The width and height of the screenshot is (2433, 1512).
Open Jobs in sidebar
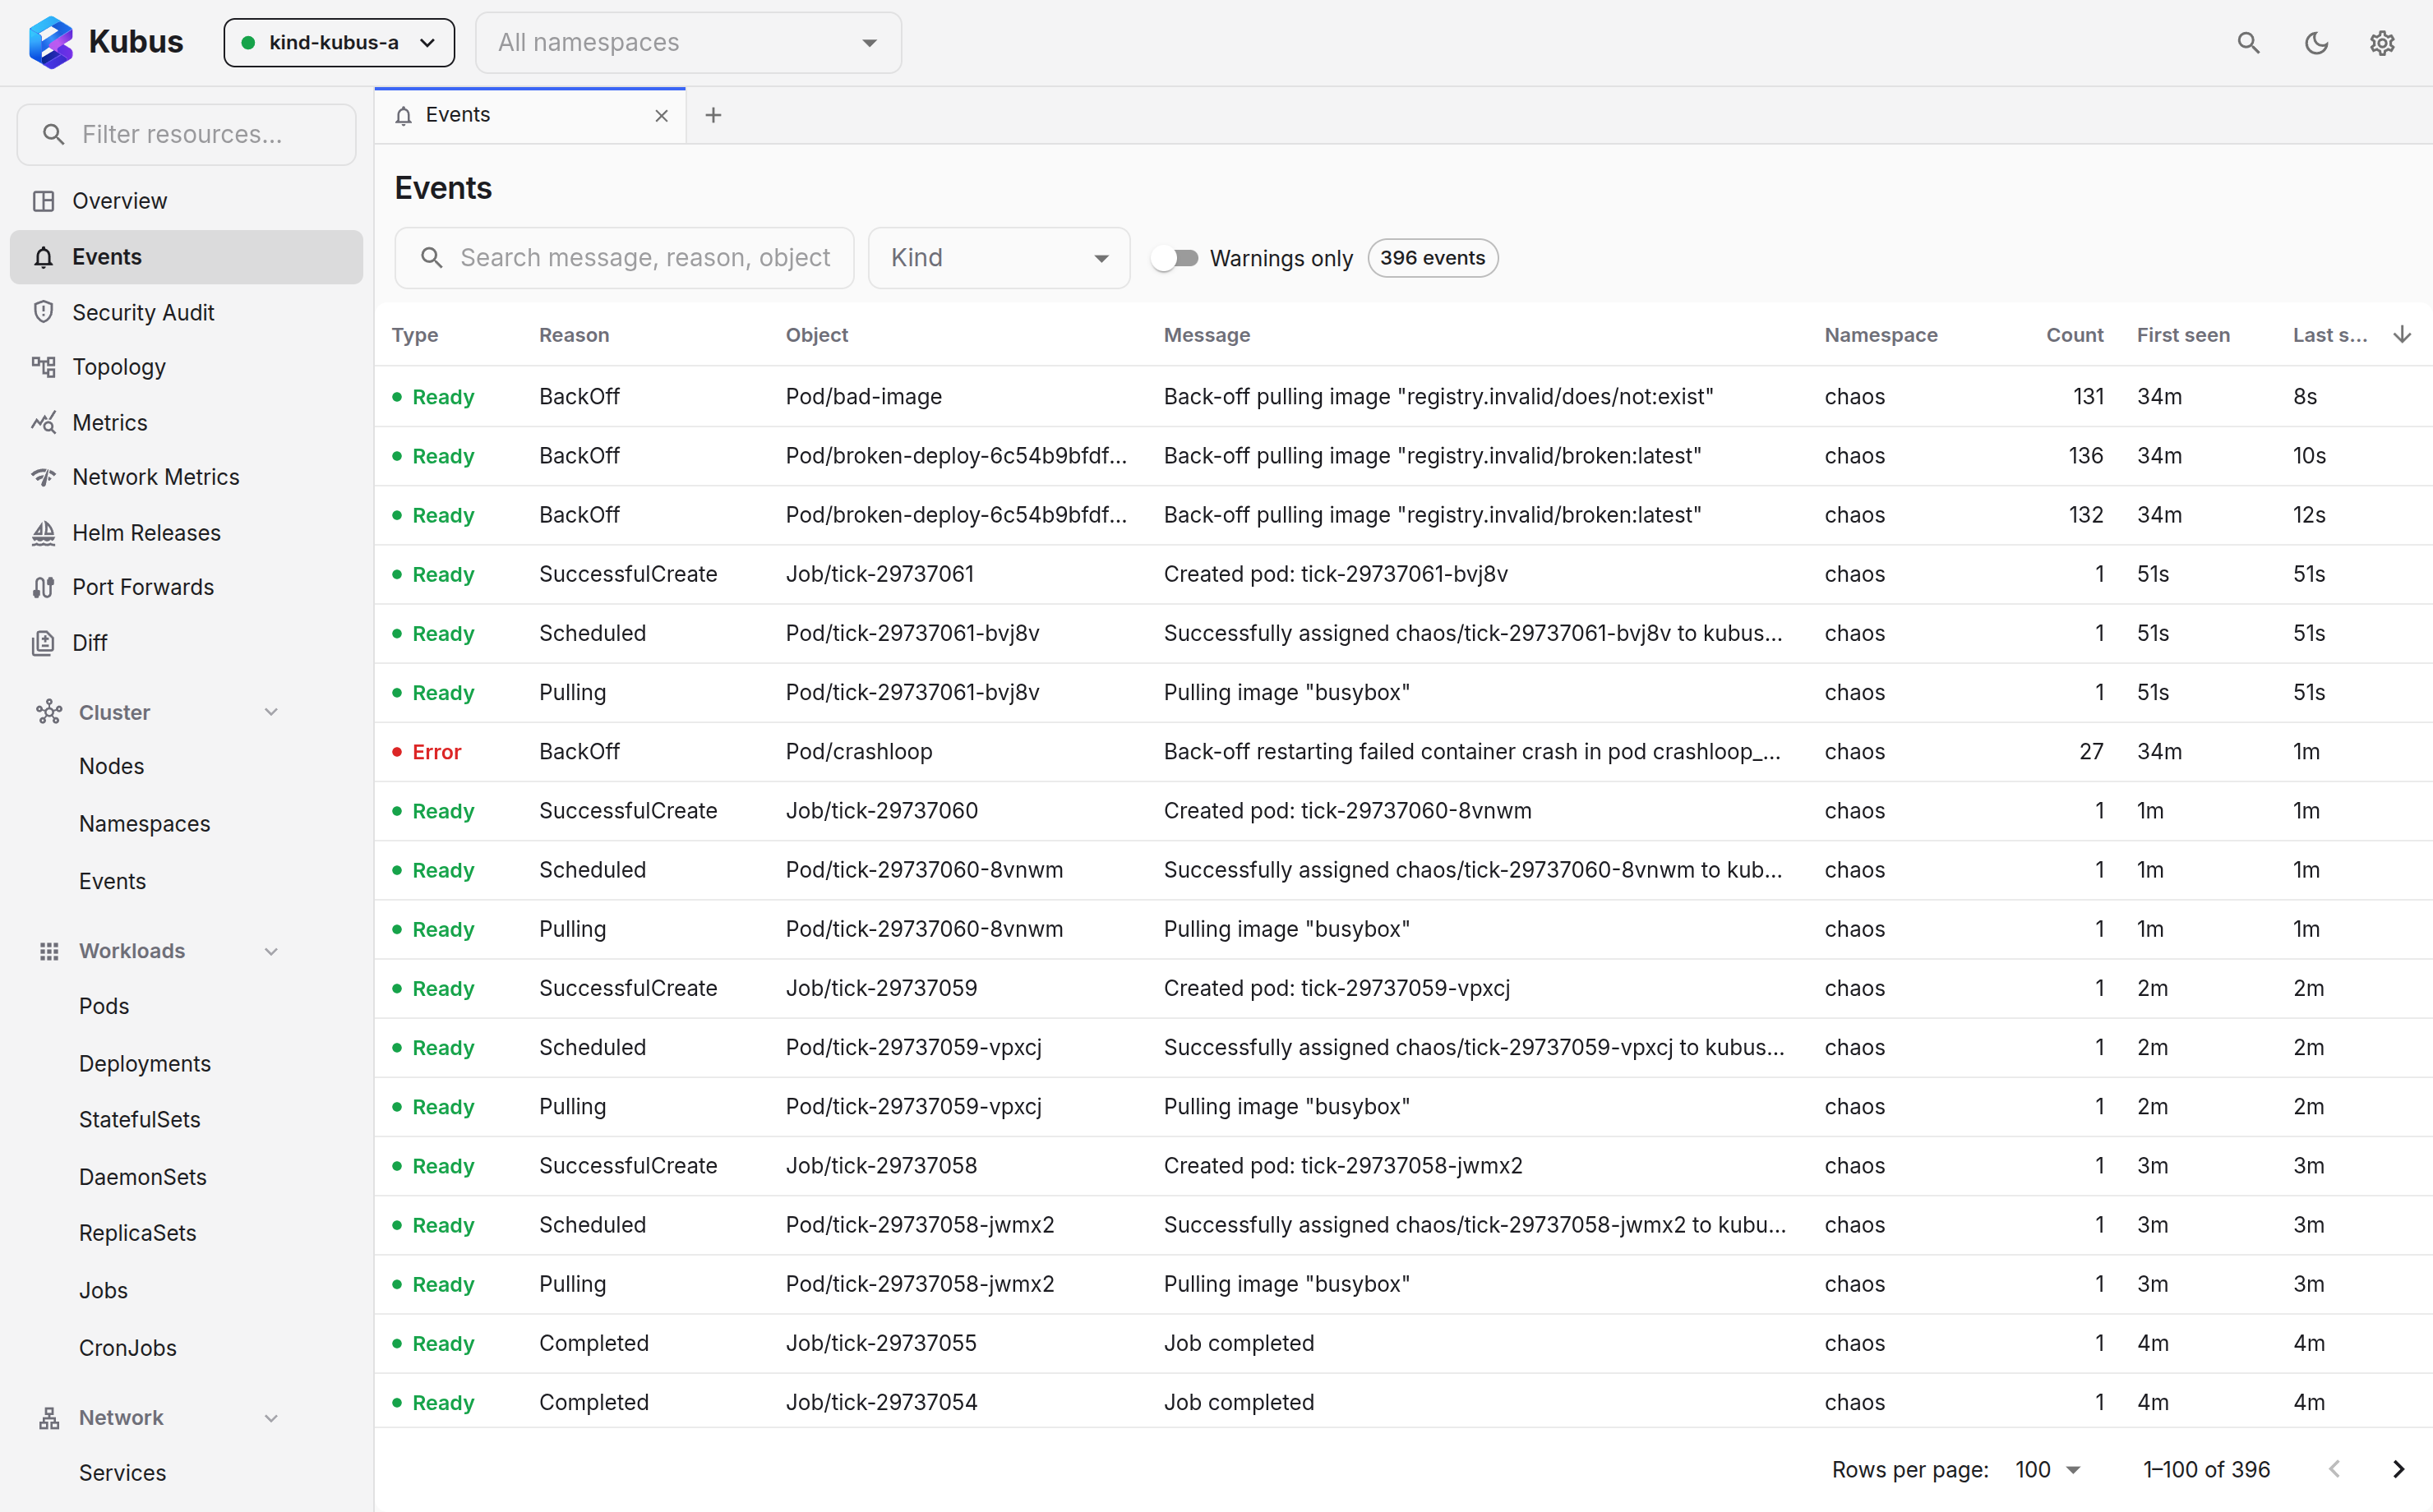click(x=104, y=1290)
